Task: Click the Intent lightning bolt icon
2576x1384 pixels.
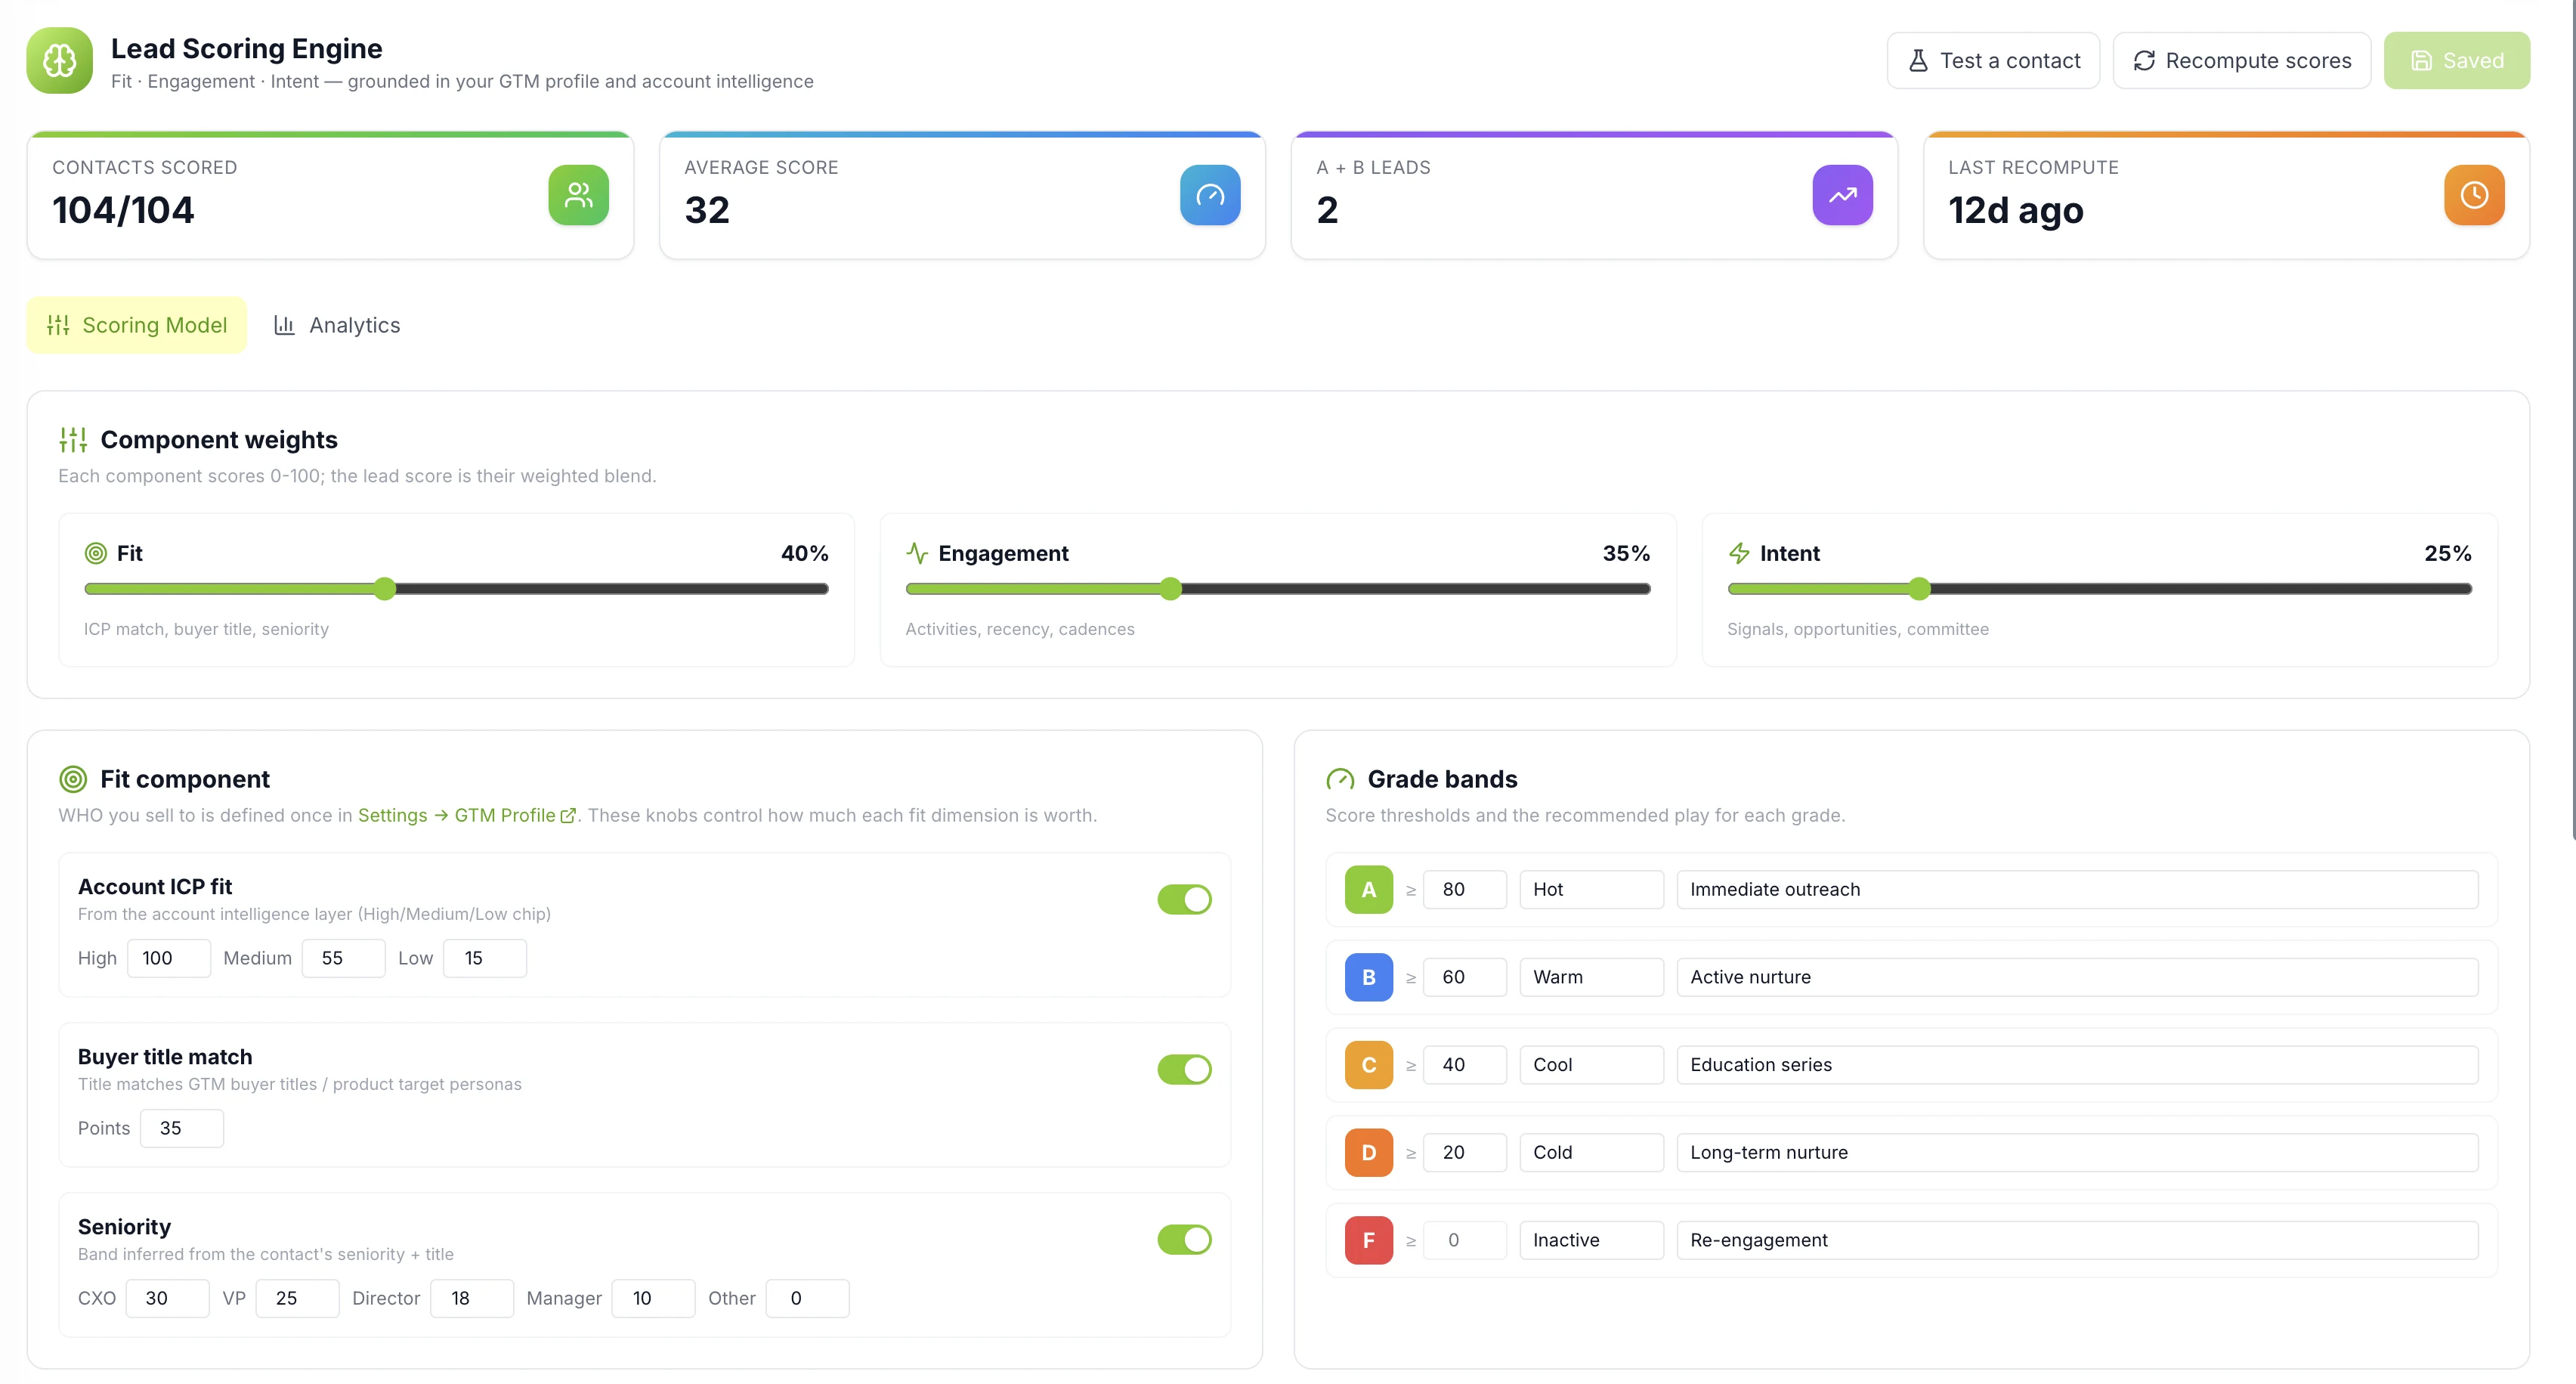Action: (1739, 553)
